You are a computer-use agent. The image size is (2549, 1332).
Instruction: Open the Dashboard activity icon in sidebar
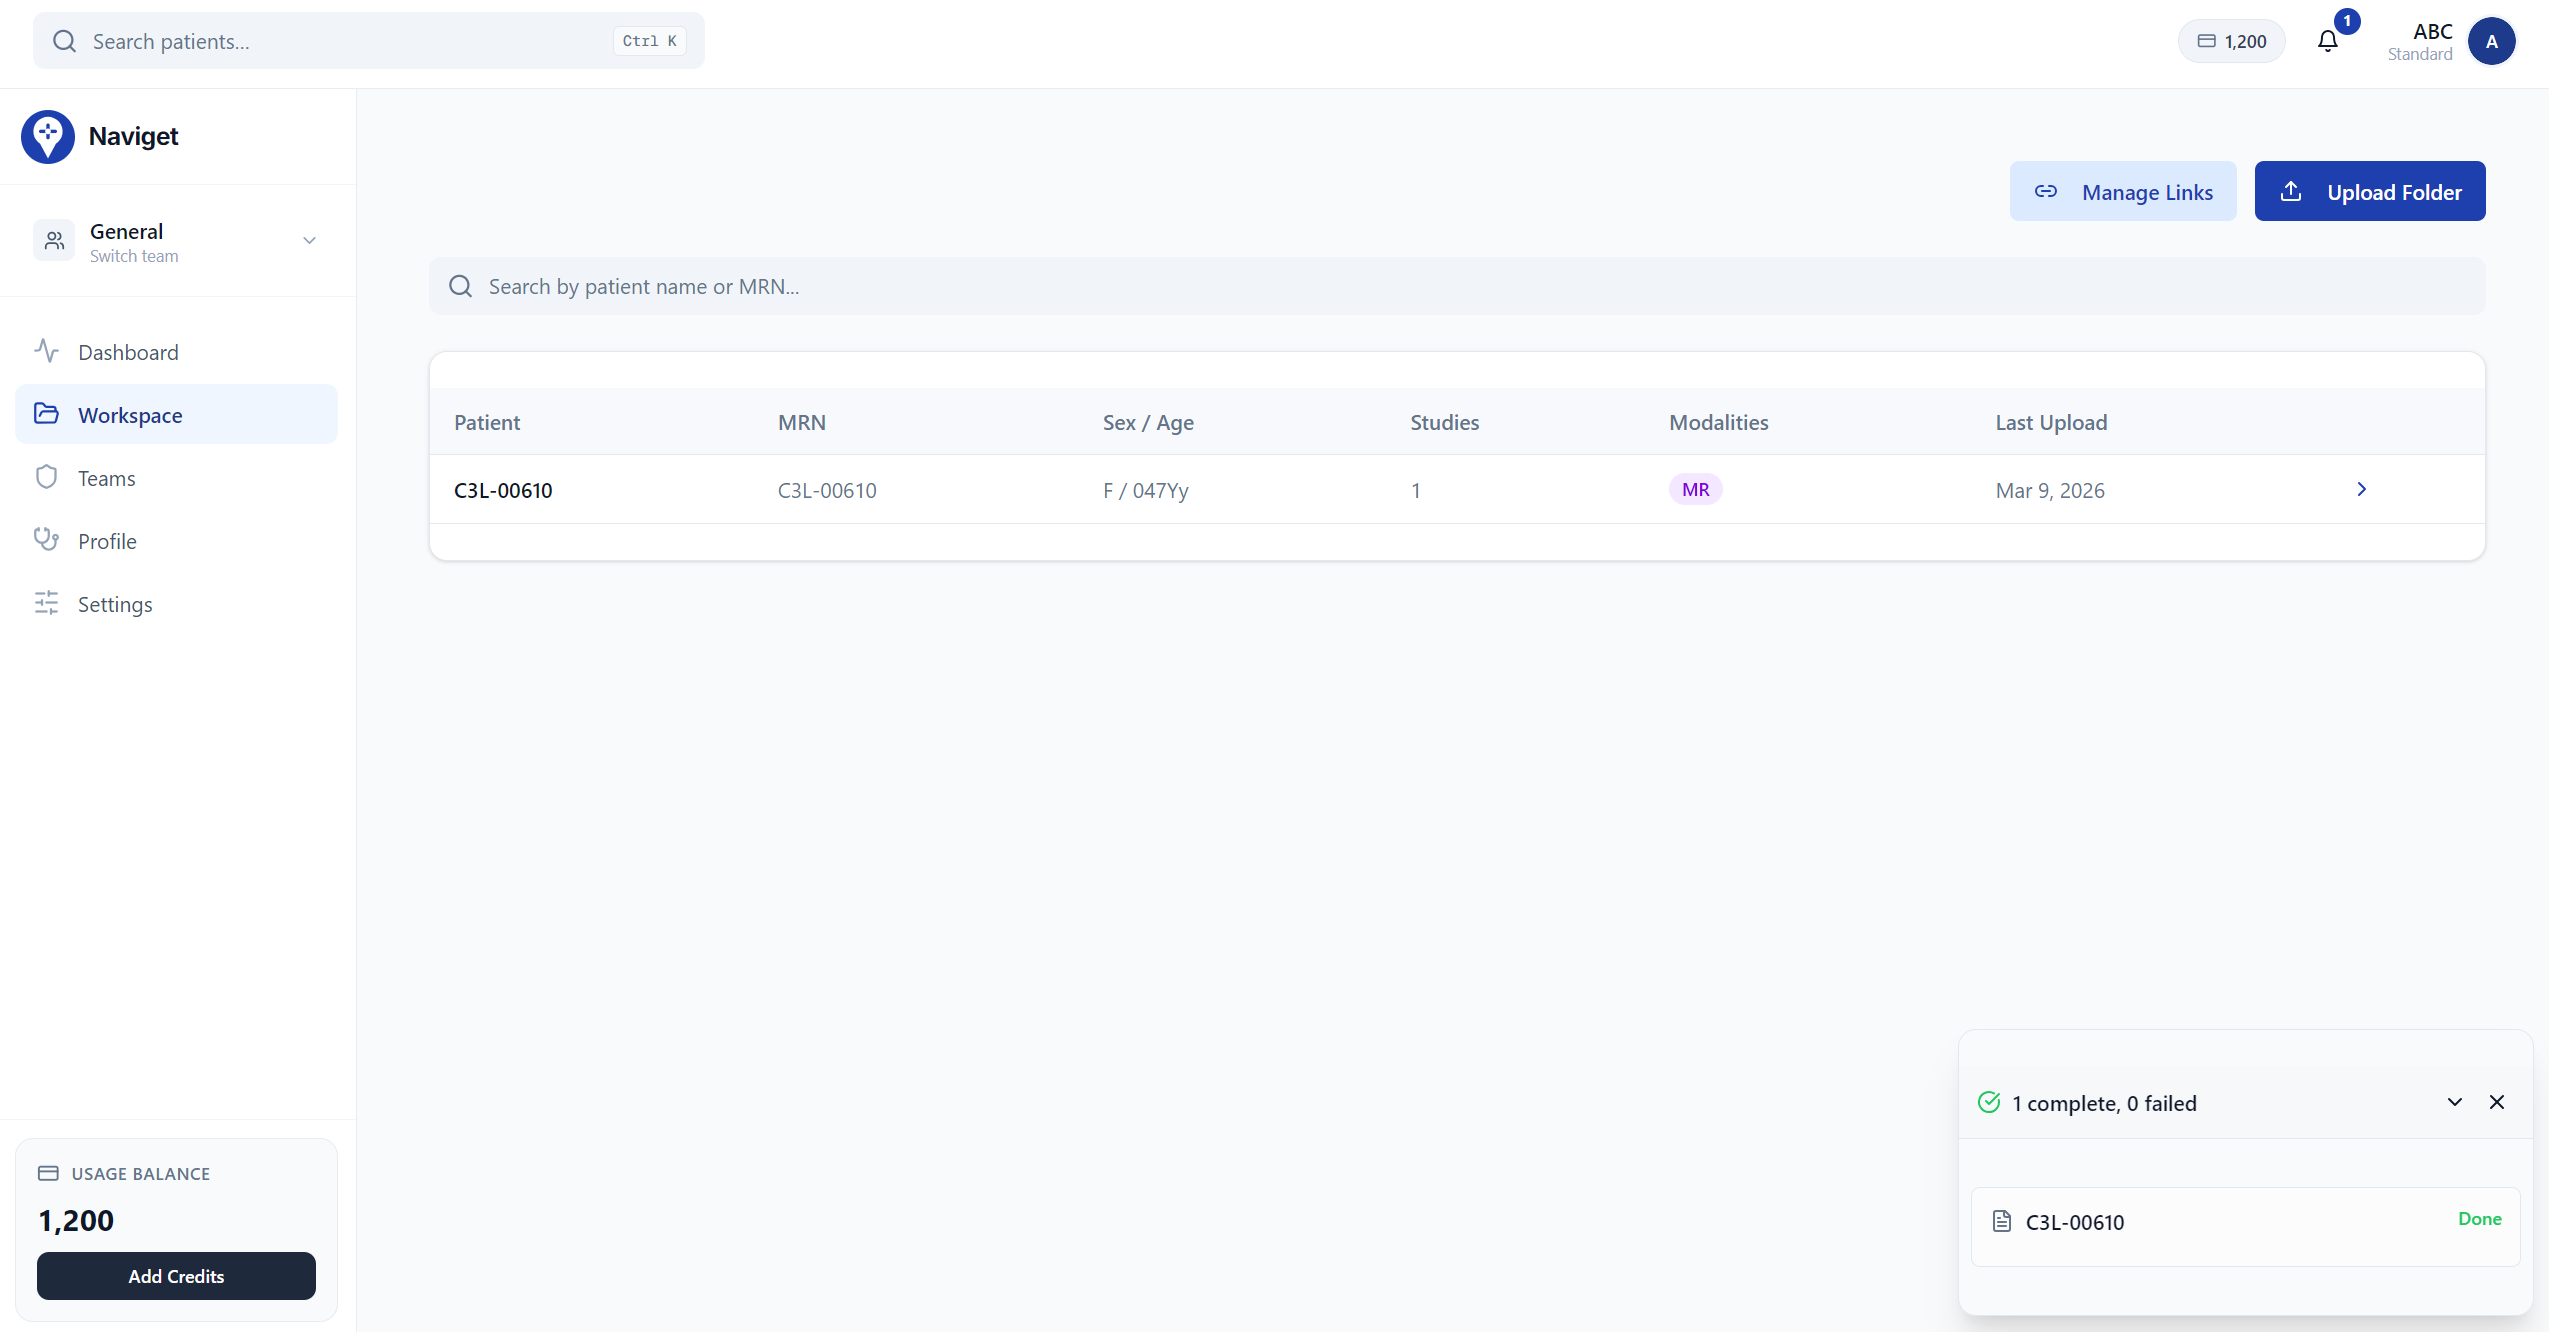pos(48,351)
